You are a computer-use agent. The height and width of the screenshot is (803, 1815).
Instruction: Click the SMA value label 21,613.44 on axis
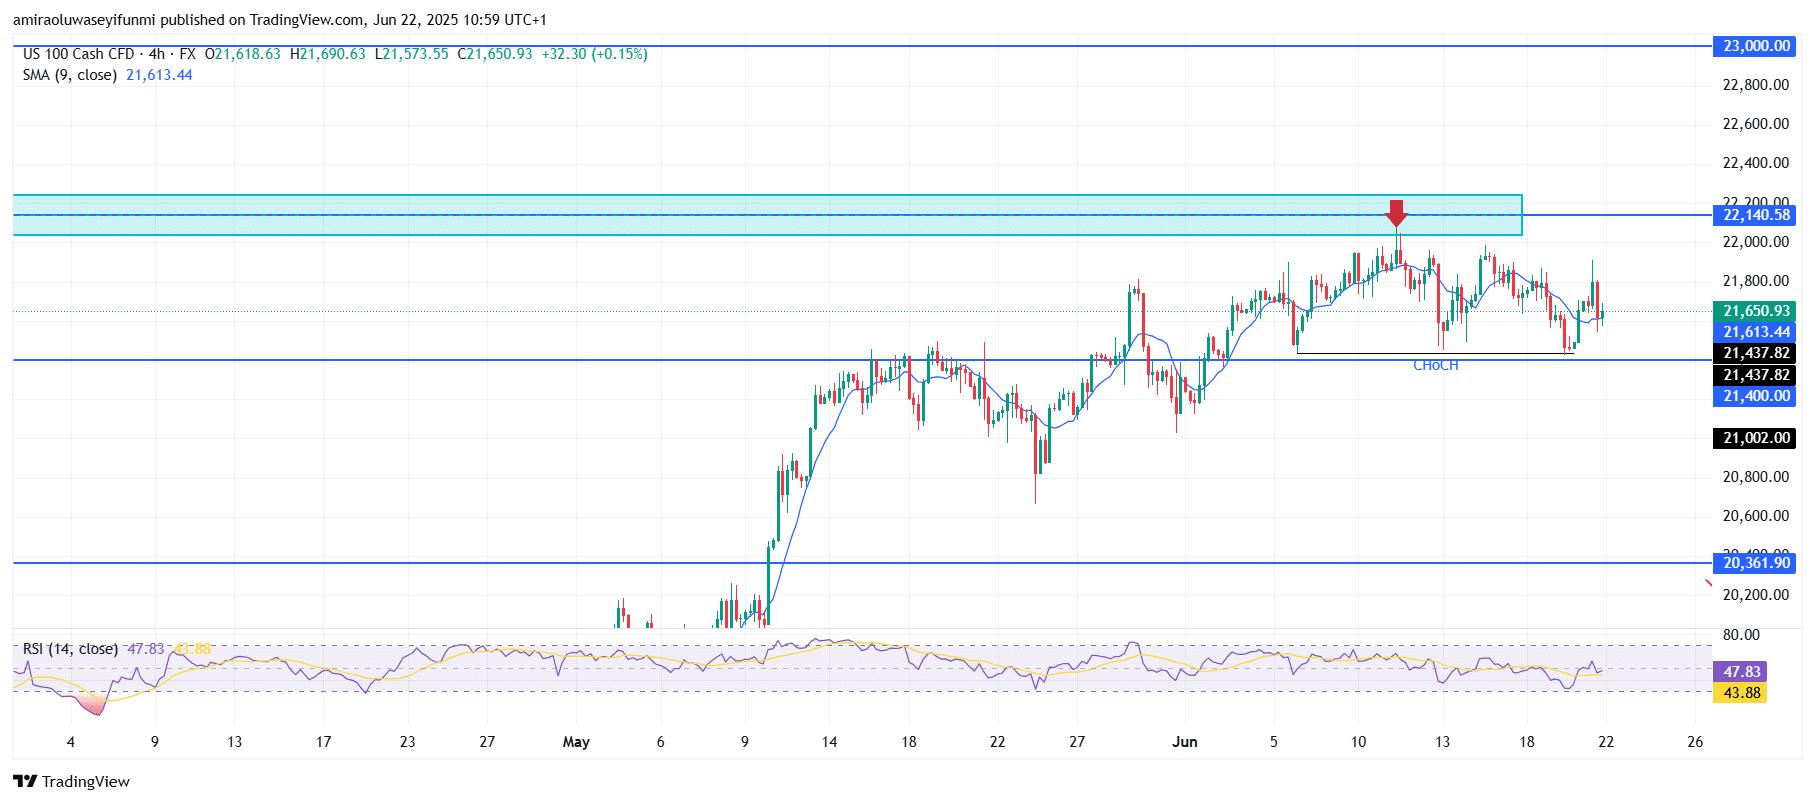(x=1756, y=332)
